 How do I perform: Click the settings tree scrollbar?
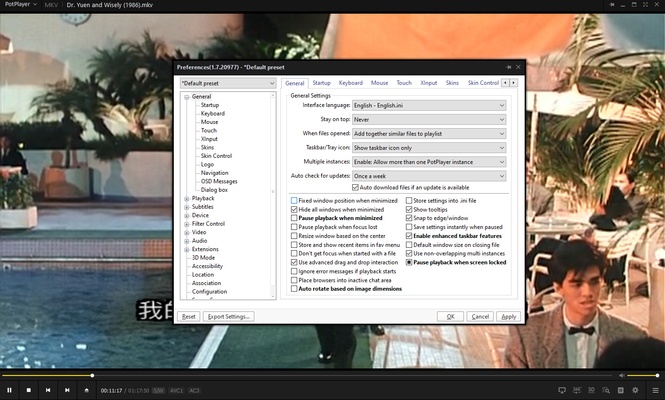point(273,196)
